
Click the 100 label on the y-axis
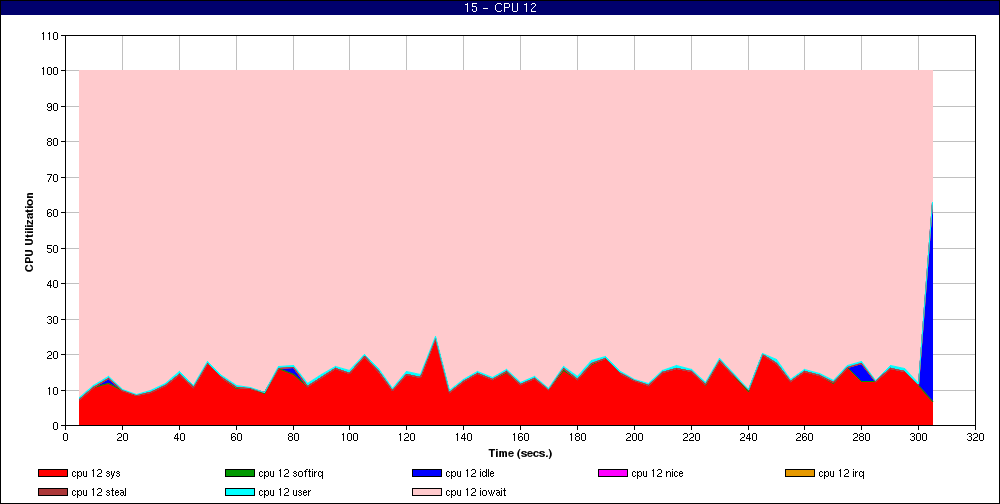[x=51, y=71]
